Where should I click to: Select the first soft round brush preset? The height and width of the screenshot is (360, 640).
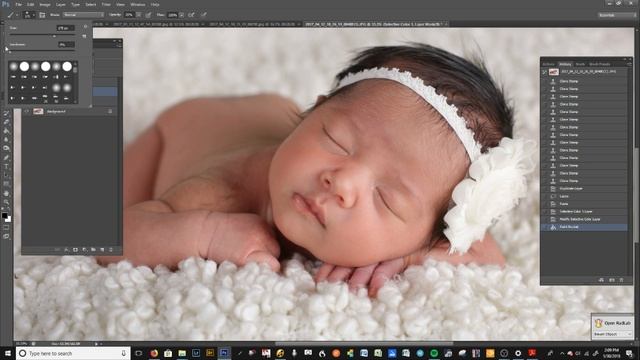coord(13,66)
